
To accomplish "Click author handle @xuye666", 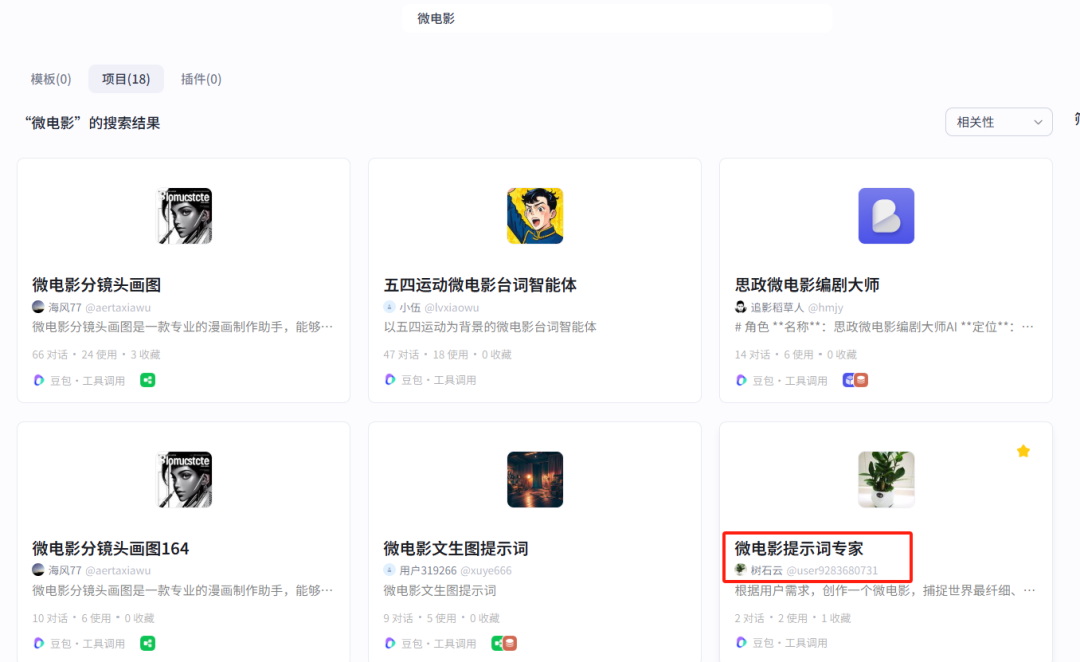I will pos(485,570).
